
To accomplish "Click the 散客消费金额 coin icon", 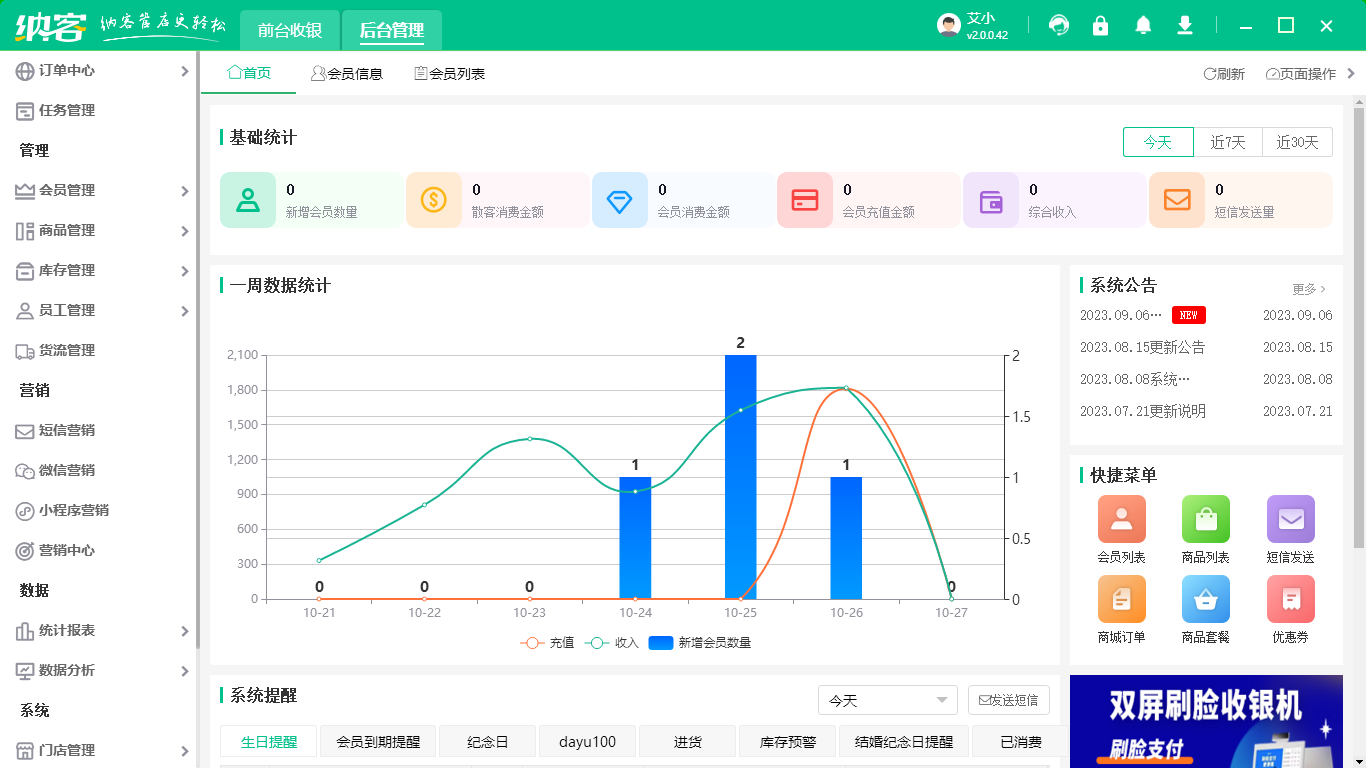I will (434, 200).
